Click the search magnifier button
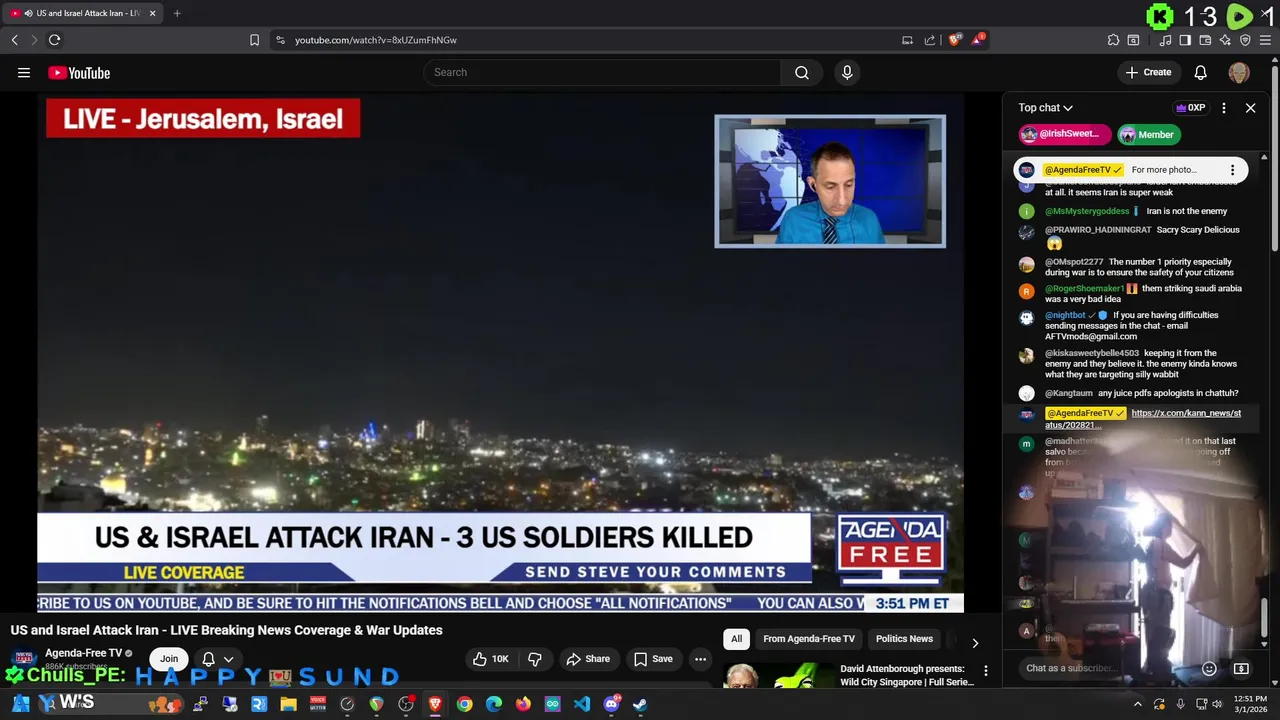 (x=802, y=72)
